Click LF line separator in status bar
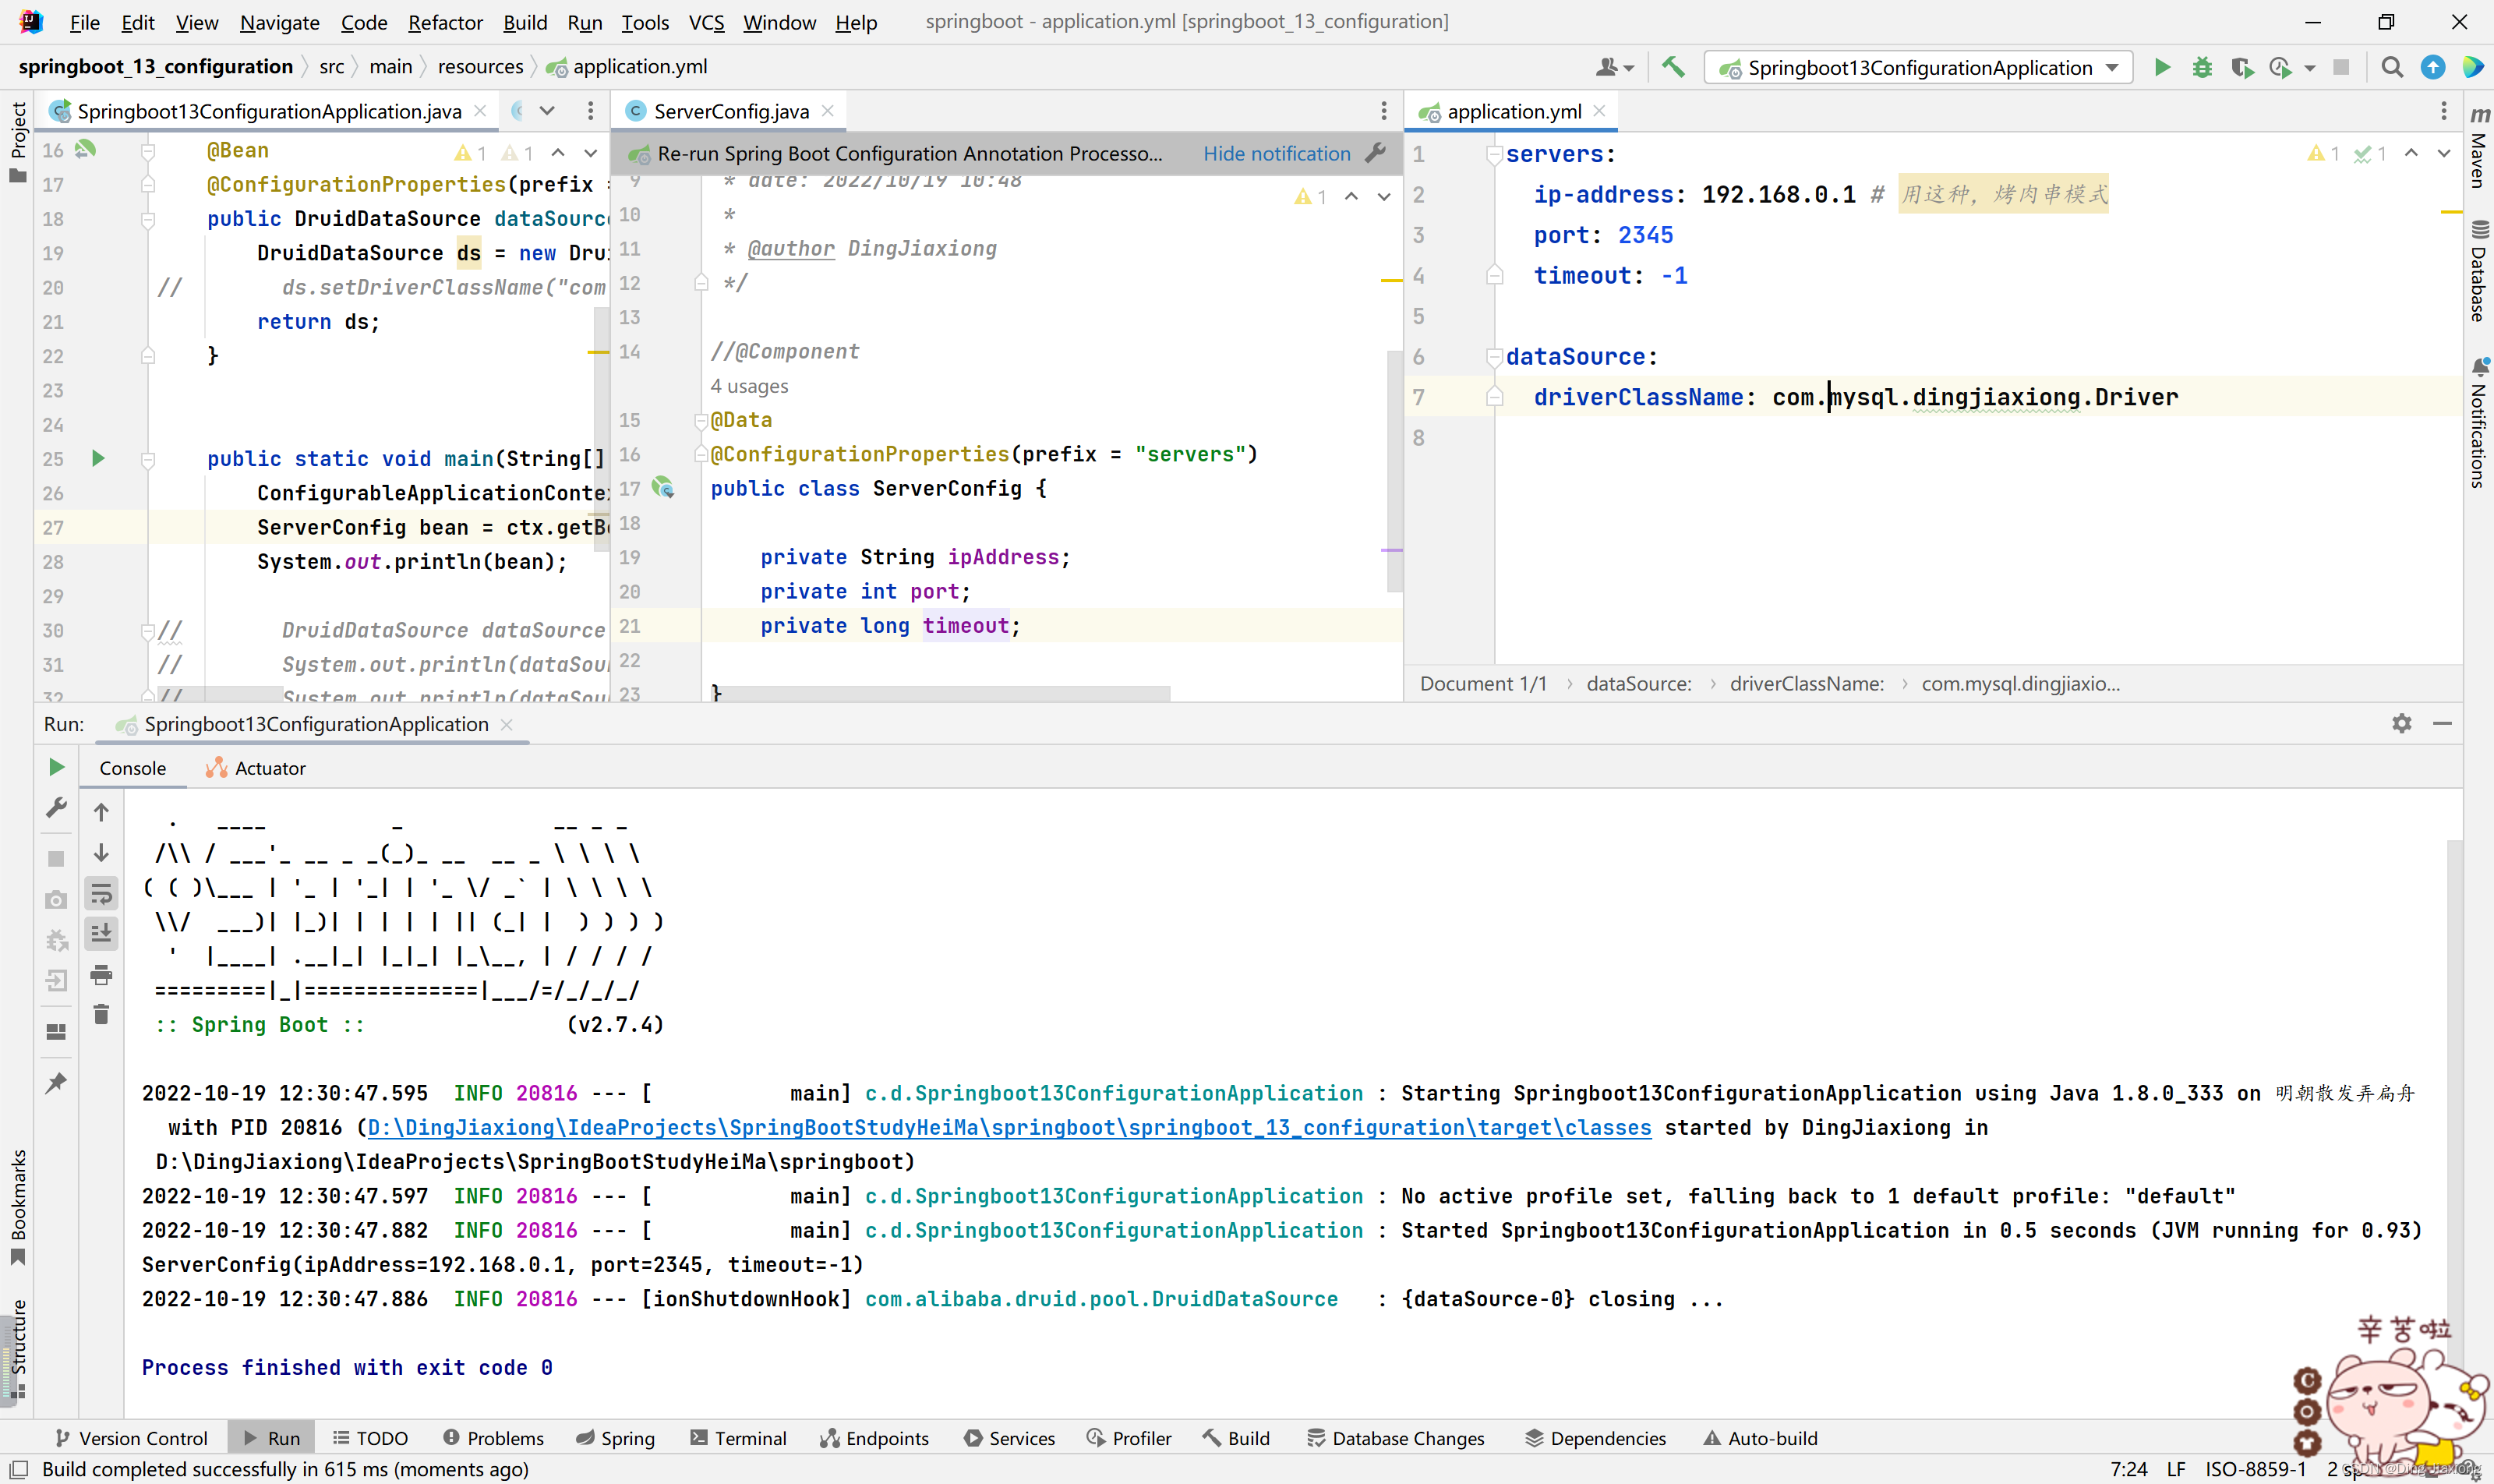 pos(2176,1469)
